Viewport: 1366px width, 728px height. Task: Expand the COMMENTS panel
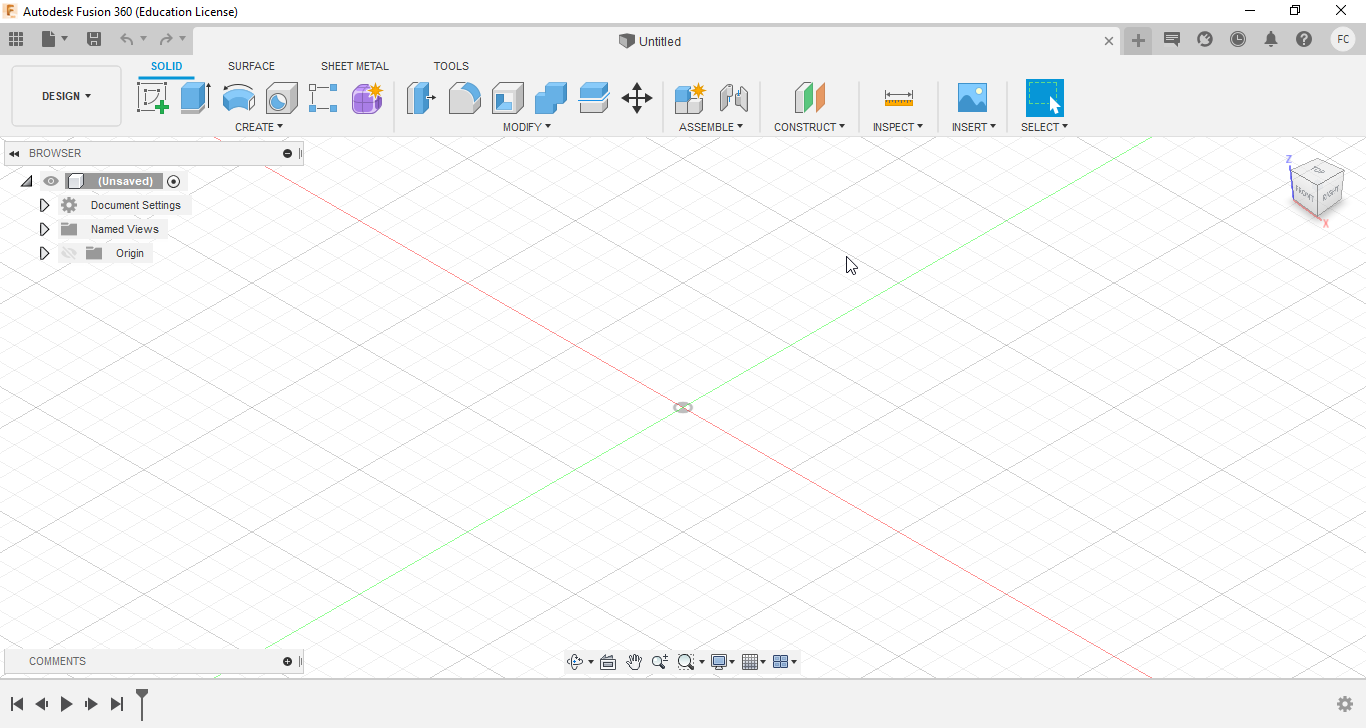coord(288,661)
